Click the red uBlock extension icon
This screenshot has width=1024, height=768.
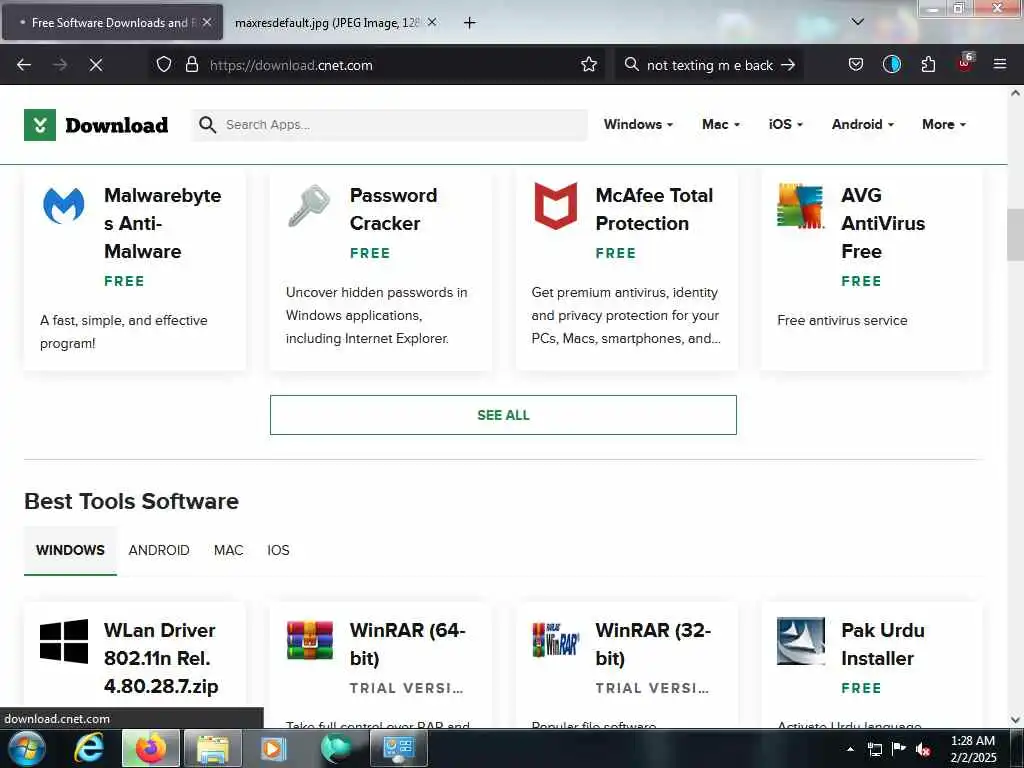(x=965, y=63)
